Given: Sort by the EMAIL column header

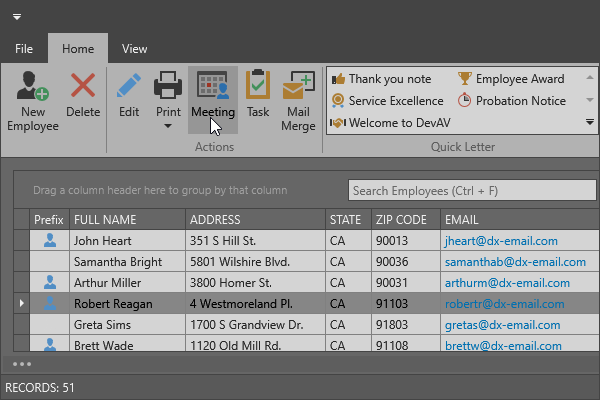Looking at the screenshot, I should click(520, 220).
